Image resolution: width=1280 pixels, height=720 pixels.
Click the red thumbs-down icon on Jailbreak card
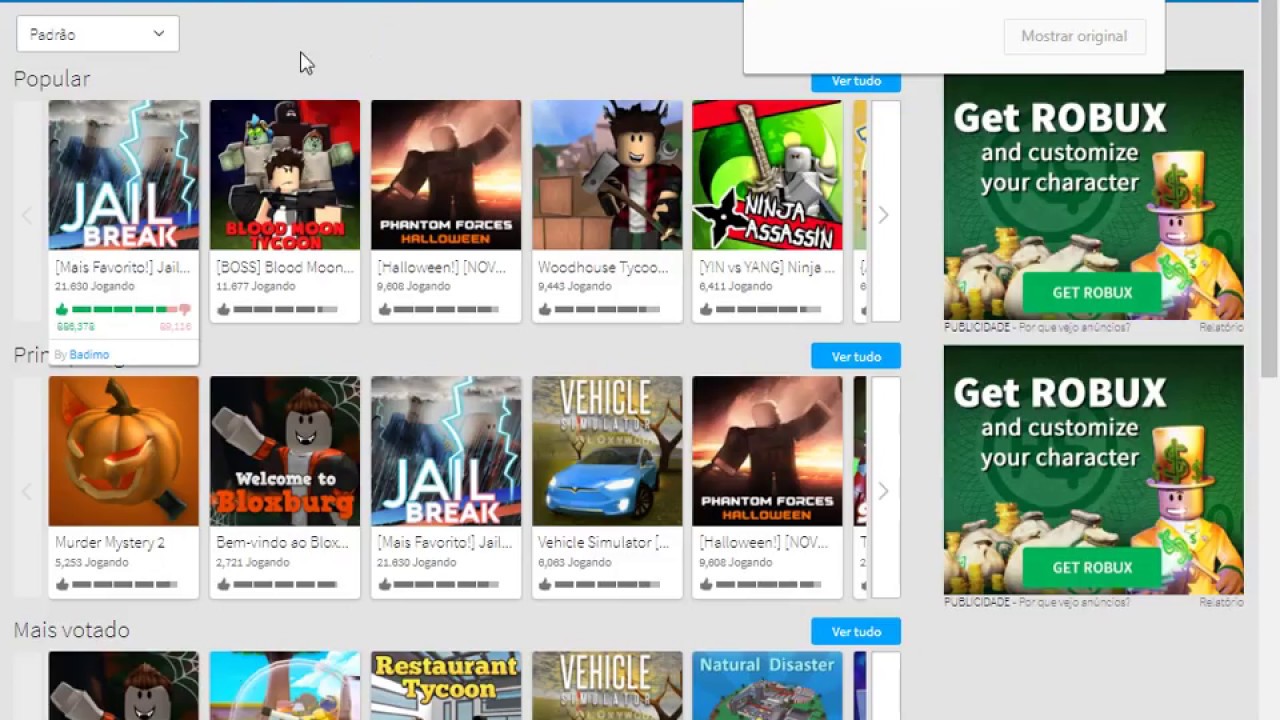[x=184, y=310]
